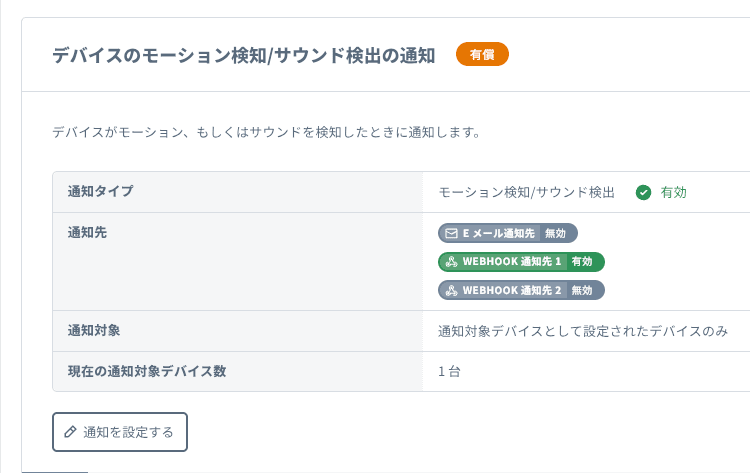750x473 pixels.
Task: Click the heading デバイスのモーション検知/サウンド検出の通知
Action: tap(244, 55)
